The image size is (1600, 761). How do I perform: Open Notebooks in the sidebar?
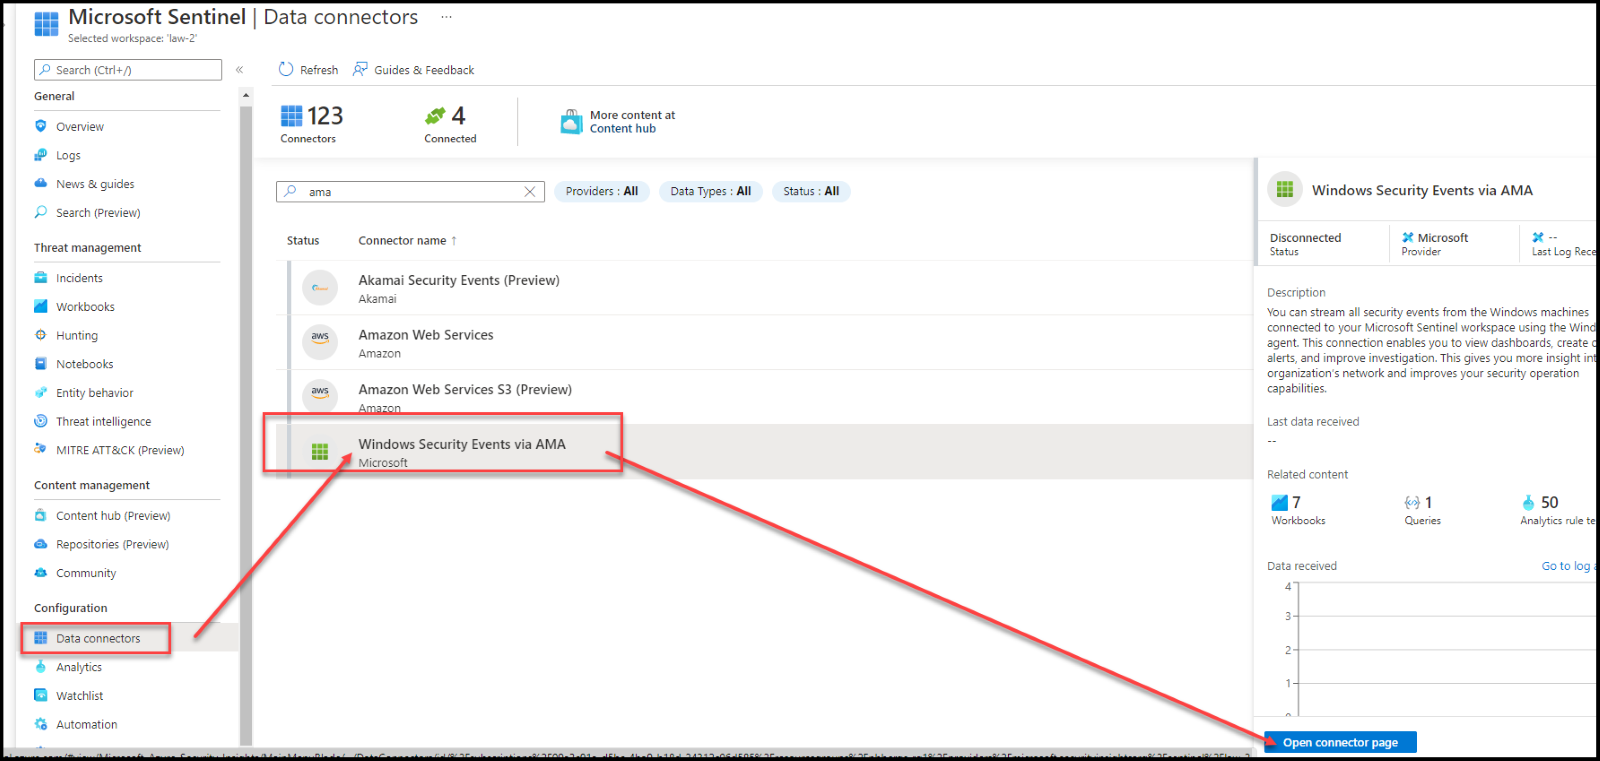85,364
